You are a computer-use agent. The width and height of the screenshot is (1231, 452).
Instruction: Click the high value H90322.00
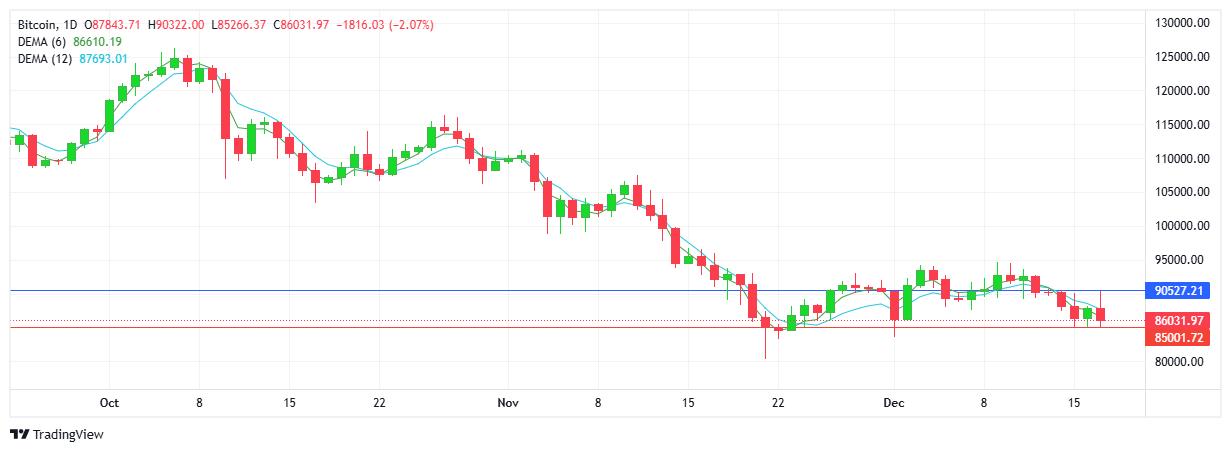tap(177, 24)
